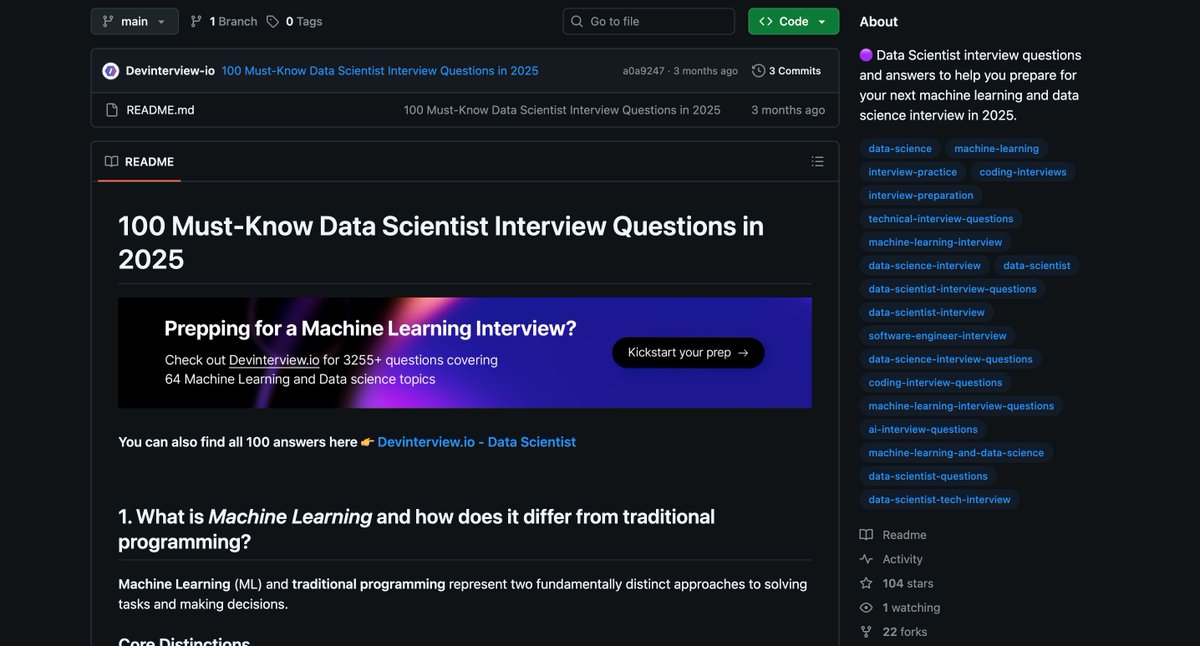Viewport: 1200px width, 646px height.
Task: Click the data-science topic badge
Action: coord(899,147)
